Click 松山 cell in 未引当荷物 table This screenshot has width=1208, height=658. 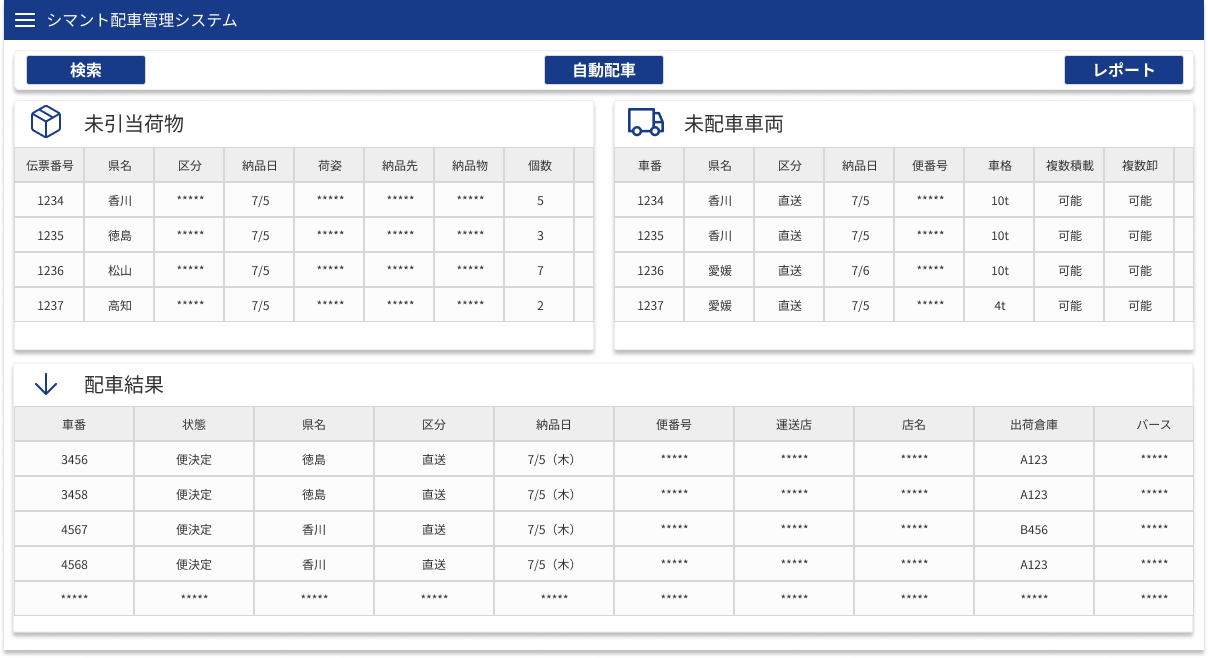[120, 270]
